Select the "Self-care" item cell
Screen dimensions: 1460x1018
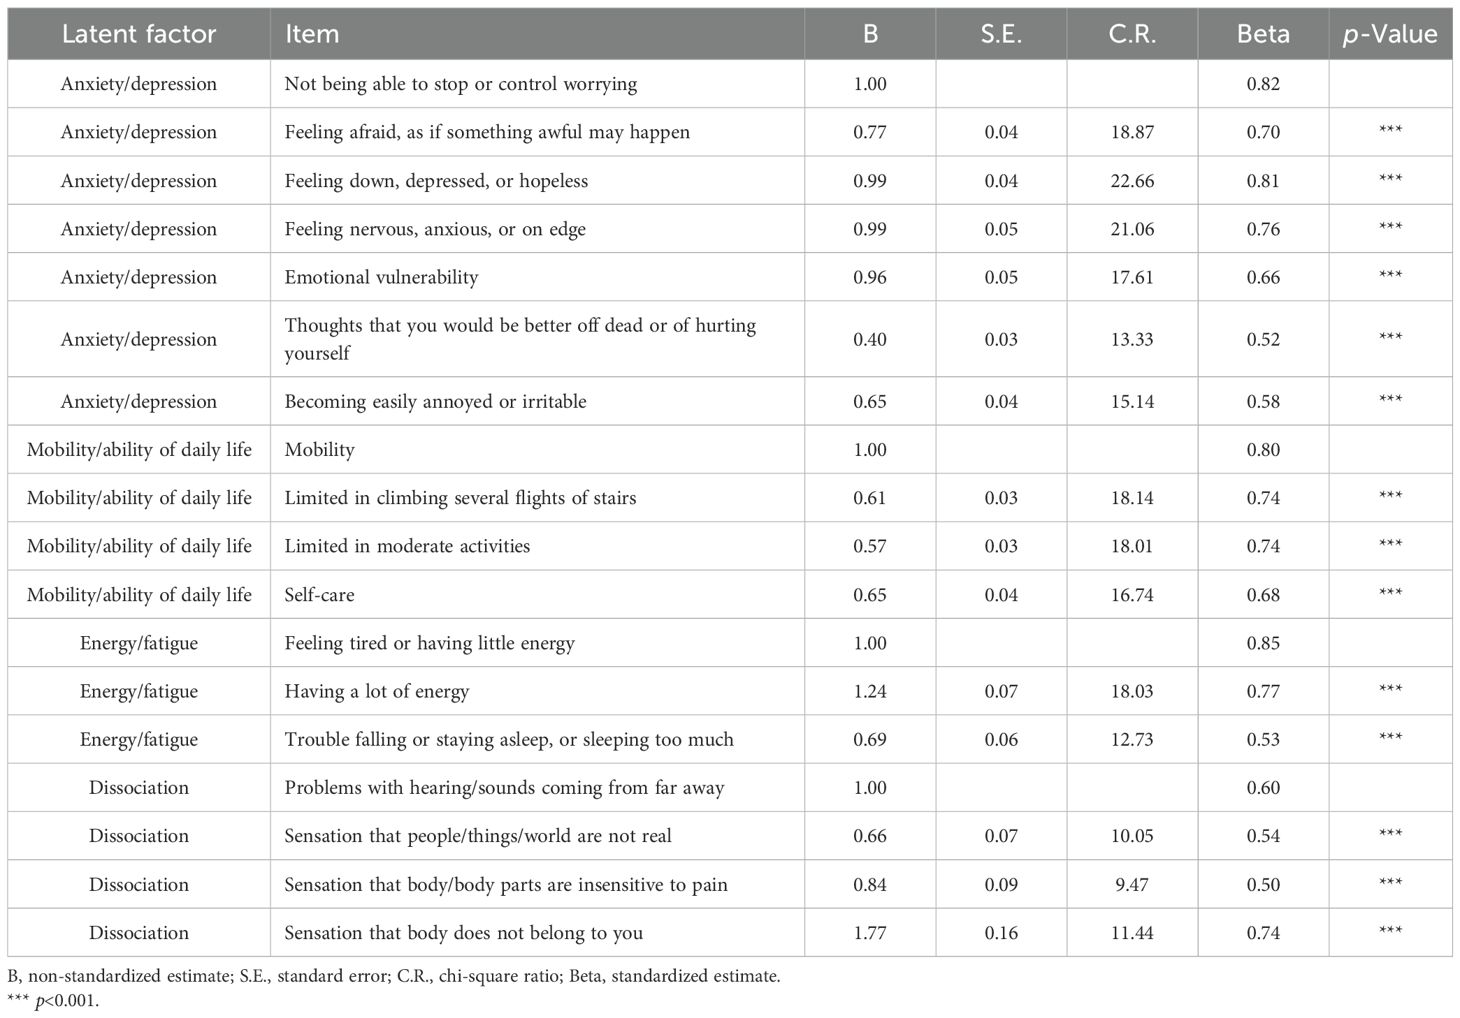coord(319,595)
